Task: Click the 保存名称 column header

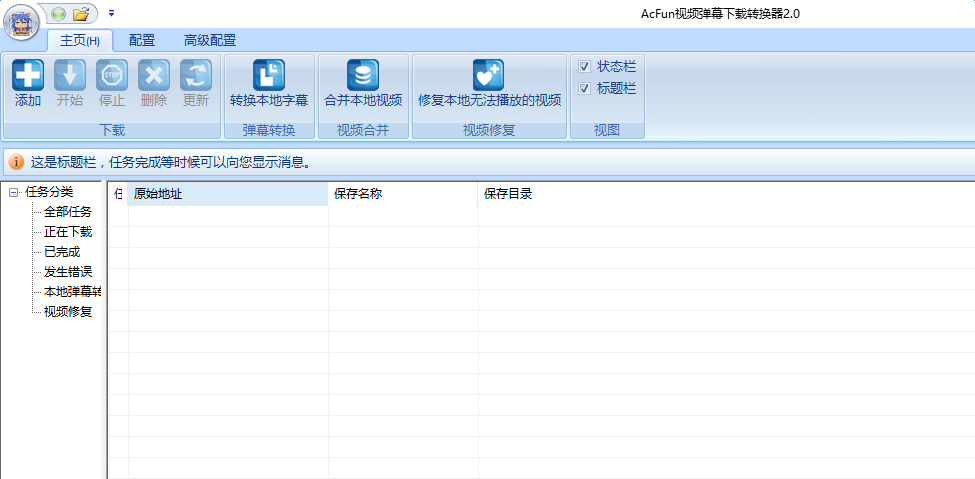Action: click(403, 193)
